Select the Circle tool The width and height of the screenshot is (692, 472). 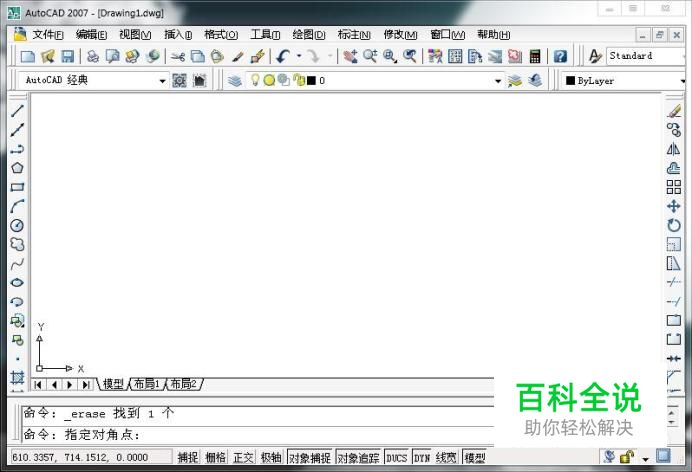point(17,225)
